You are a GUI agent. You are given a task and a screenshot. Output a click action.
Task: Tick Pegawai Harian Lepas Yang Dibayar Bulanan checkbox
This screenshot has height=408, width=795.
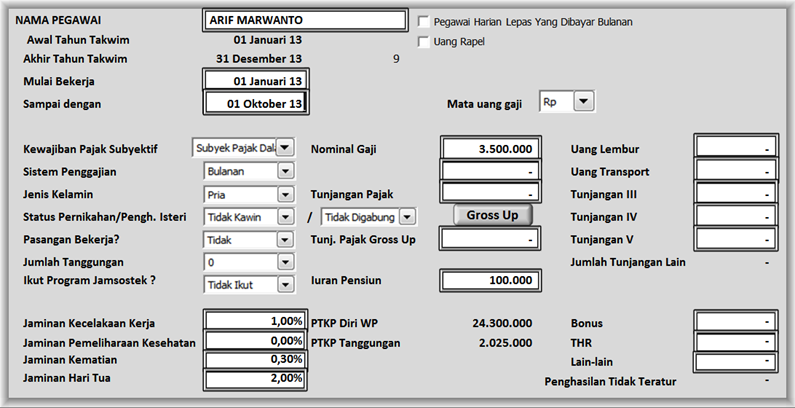[x=423, y=22]
